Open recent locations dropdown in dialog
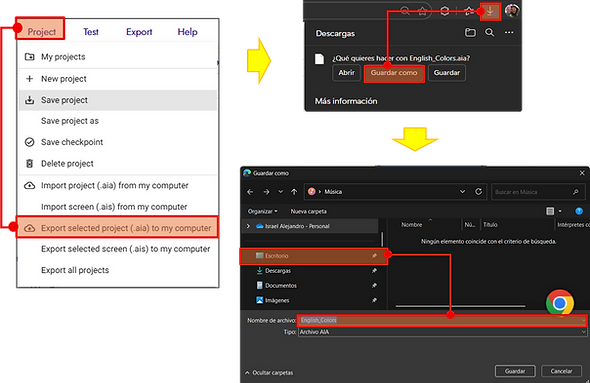 (280, 192)
